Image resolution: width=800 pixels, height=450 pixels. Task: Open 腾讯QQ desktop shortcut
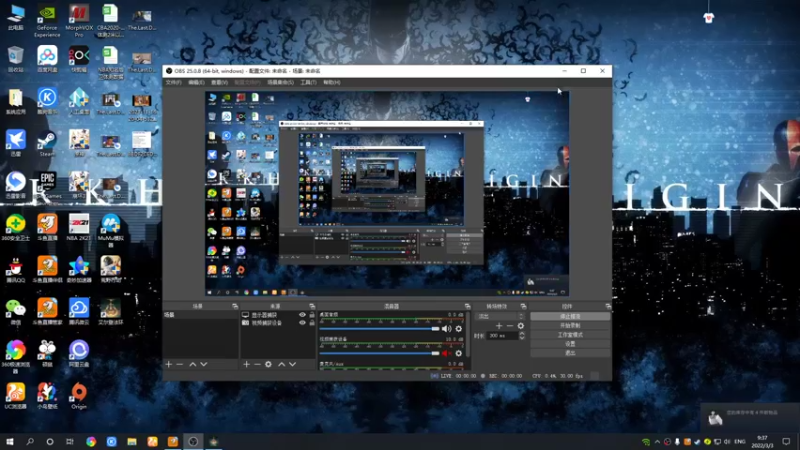pyautogui.click(x=15, y=270)
